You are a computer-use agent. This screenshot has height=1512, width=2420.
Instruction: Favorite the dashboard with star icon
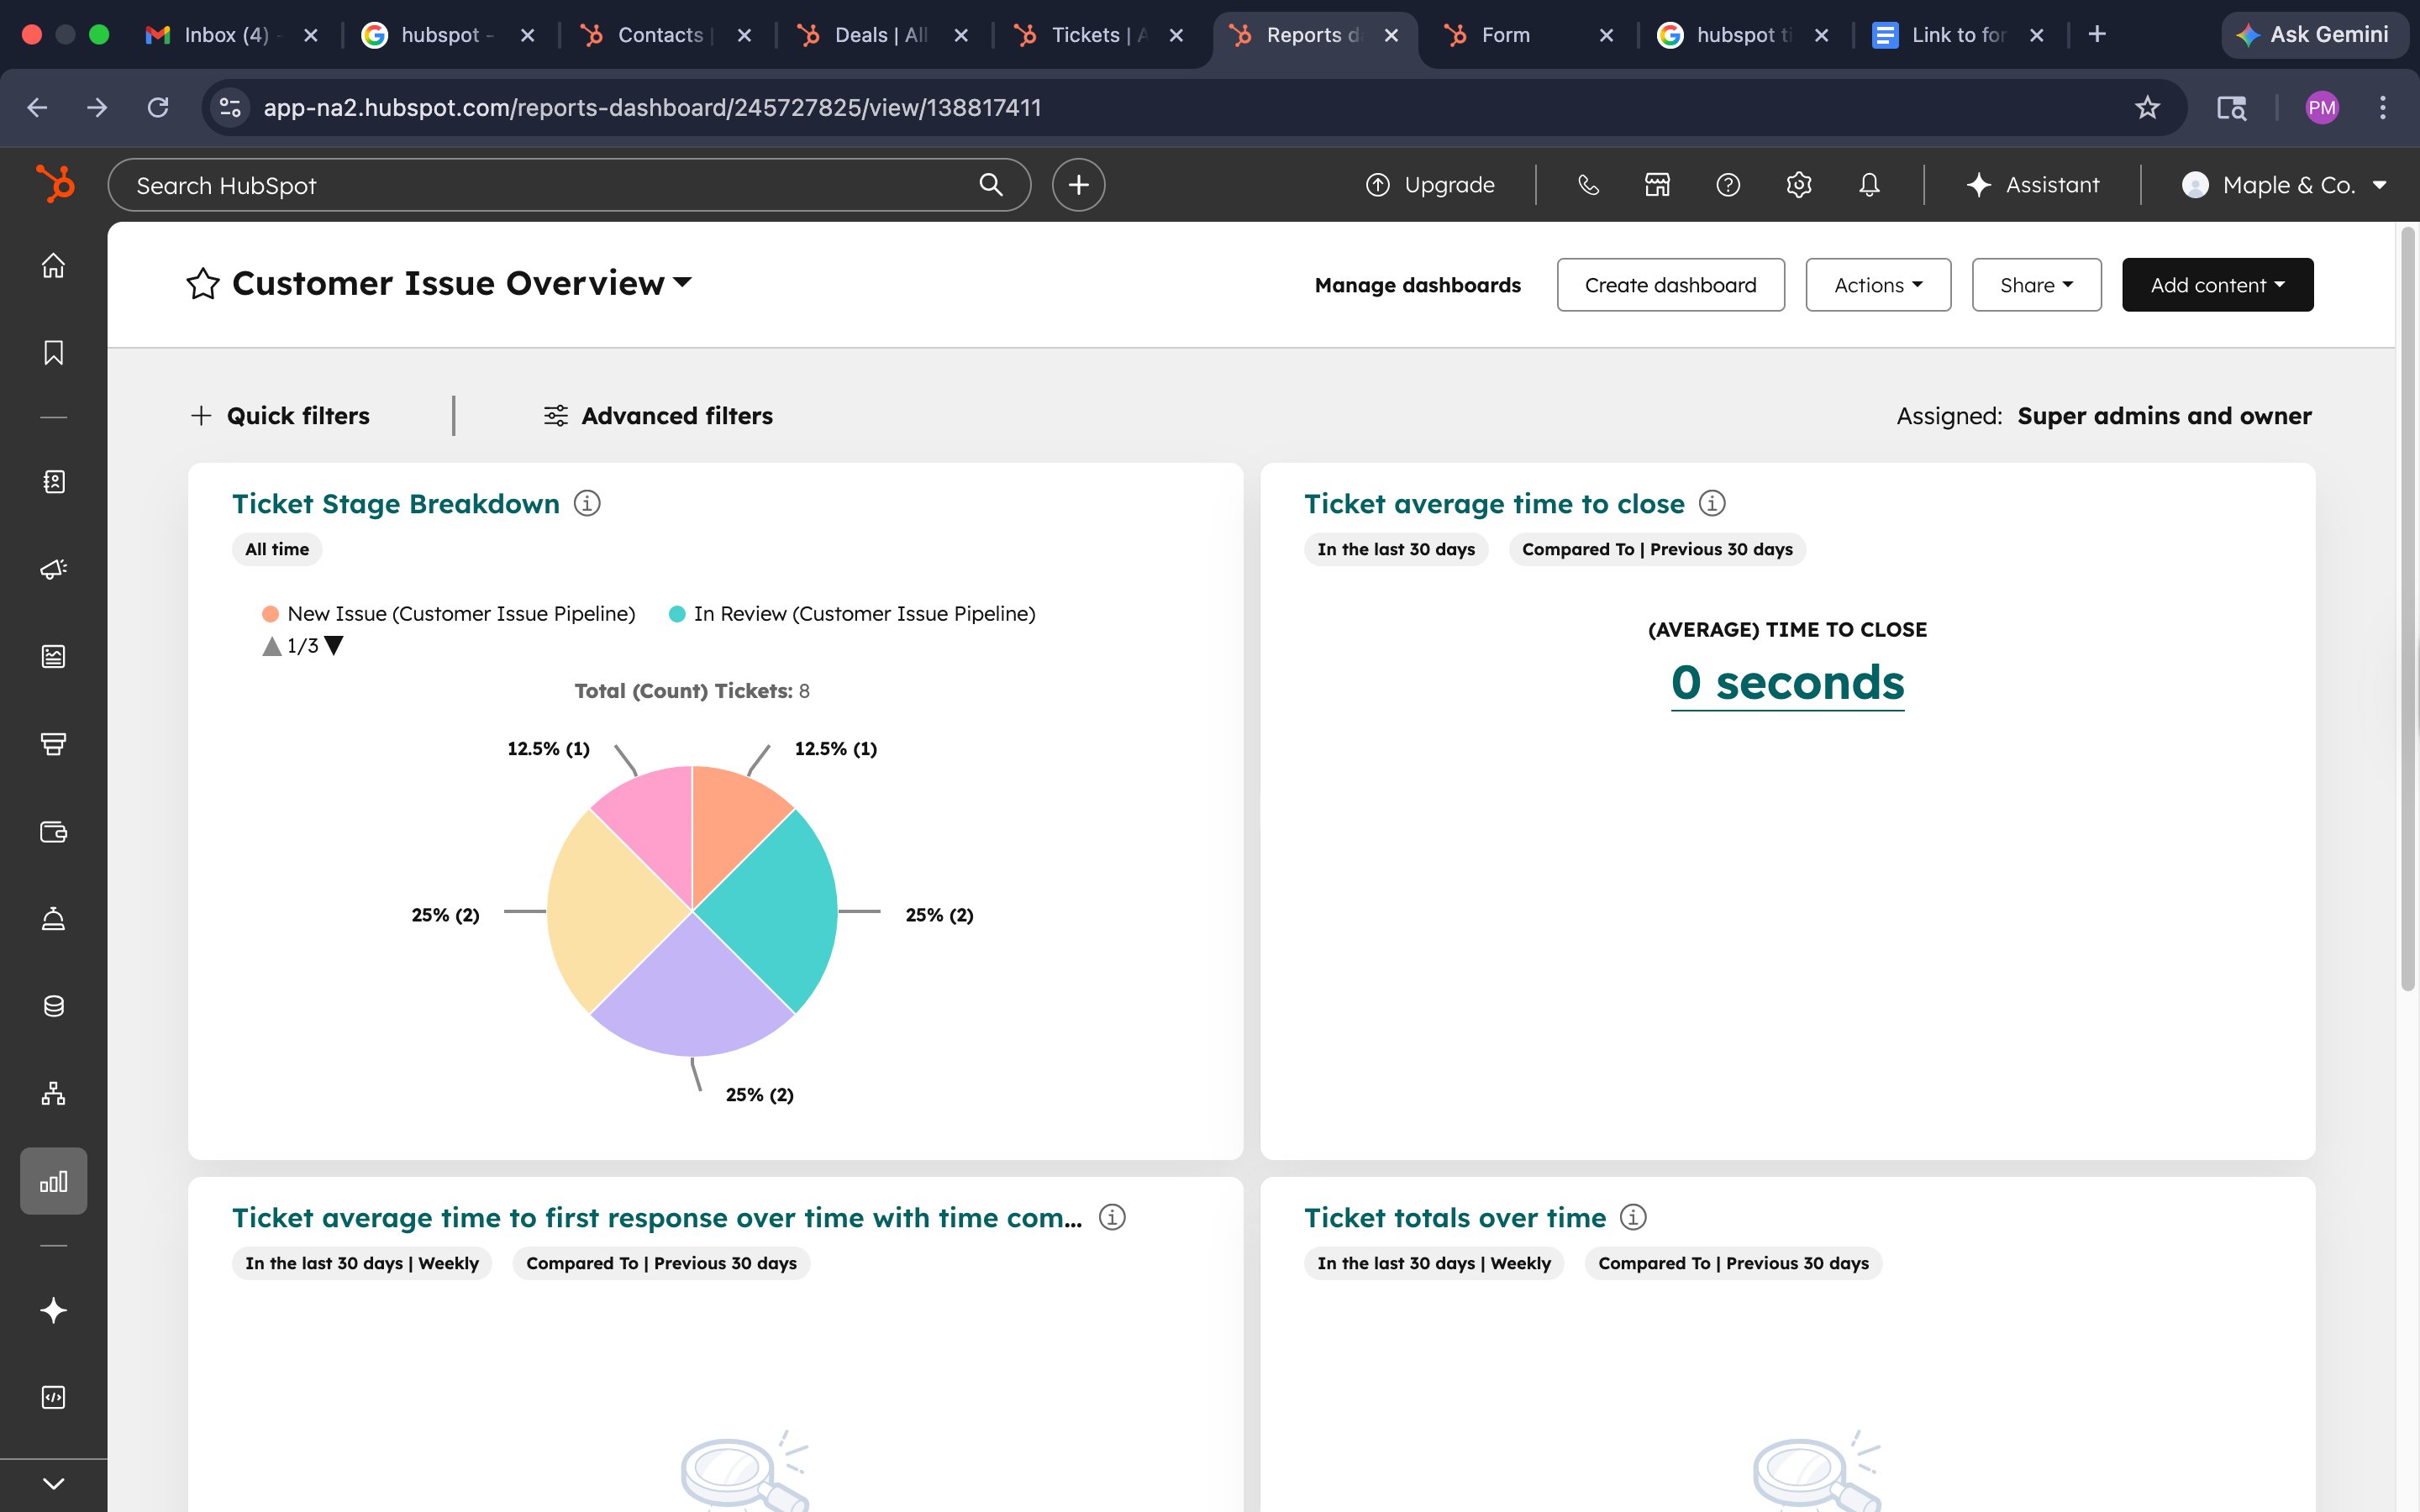(203, 284)
